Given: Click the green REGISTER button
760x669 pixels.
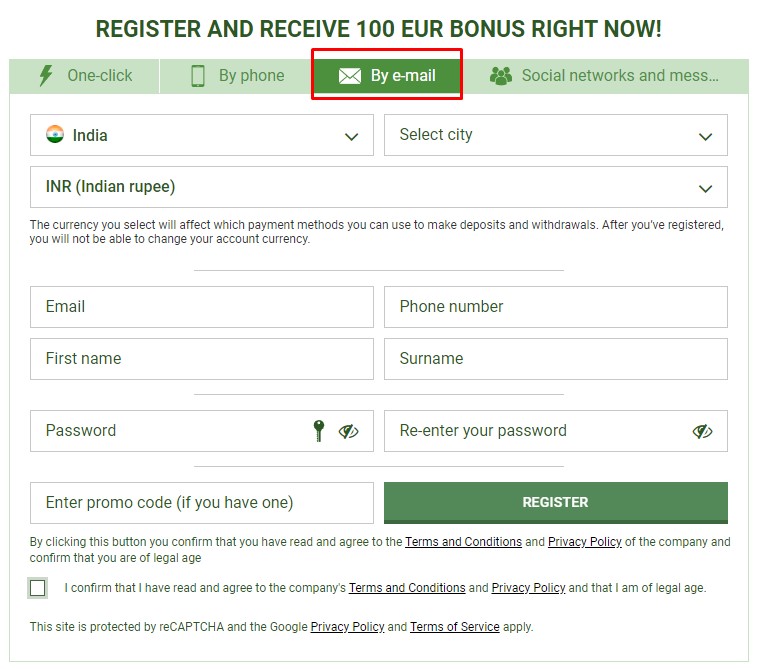Looking at the screenshot, I should tap(555, 503).
